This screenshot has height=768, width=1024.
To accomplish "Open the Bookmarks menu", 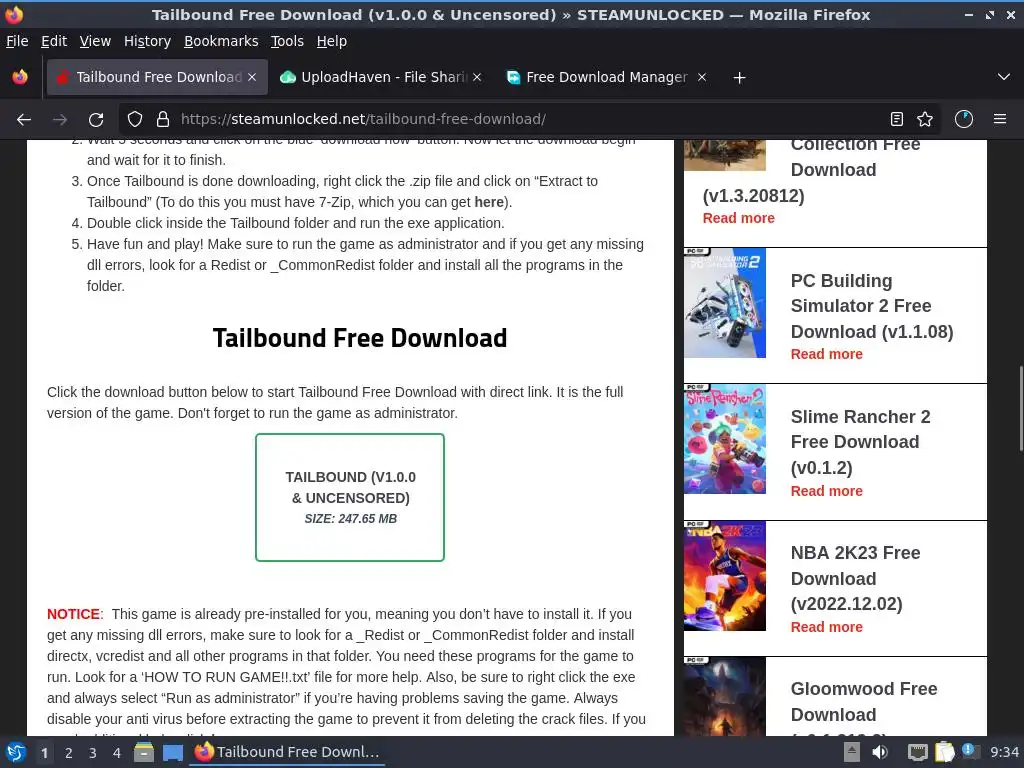I will [x=221, y=41].
